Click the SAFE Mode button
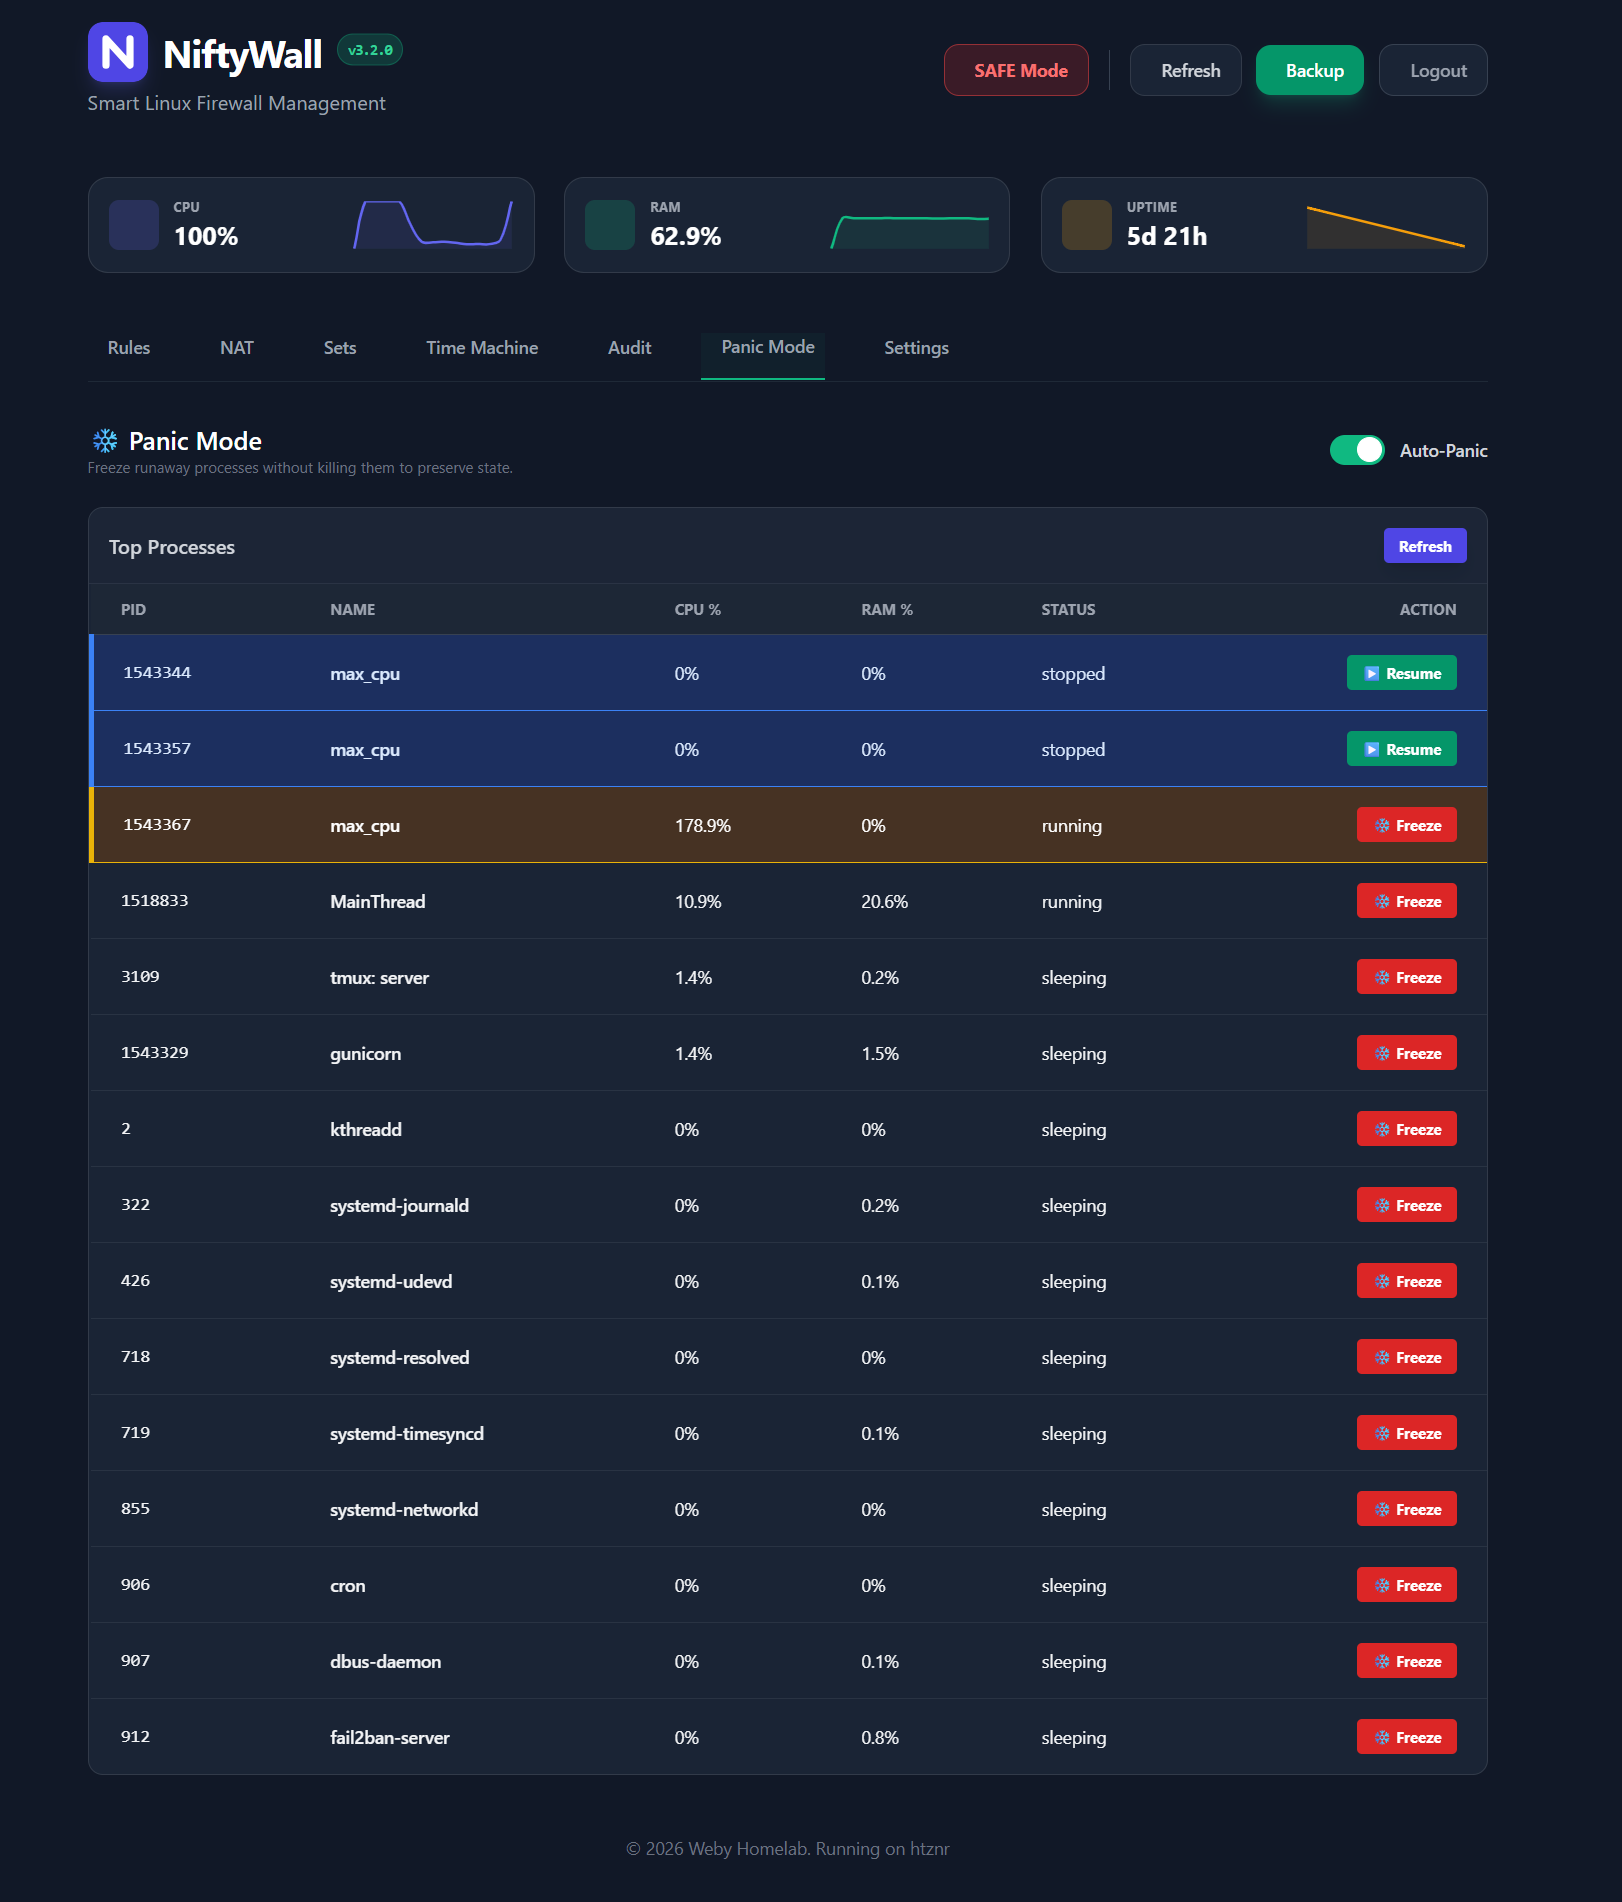1622x1902 pixels. pyautogui.click(x=1016, y=70)
